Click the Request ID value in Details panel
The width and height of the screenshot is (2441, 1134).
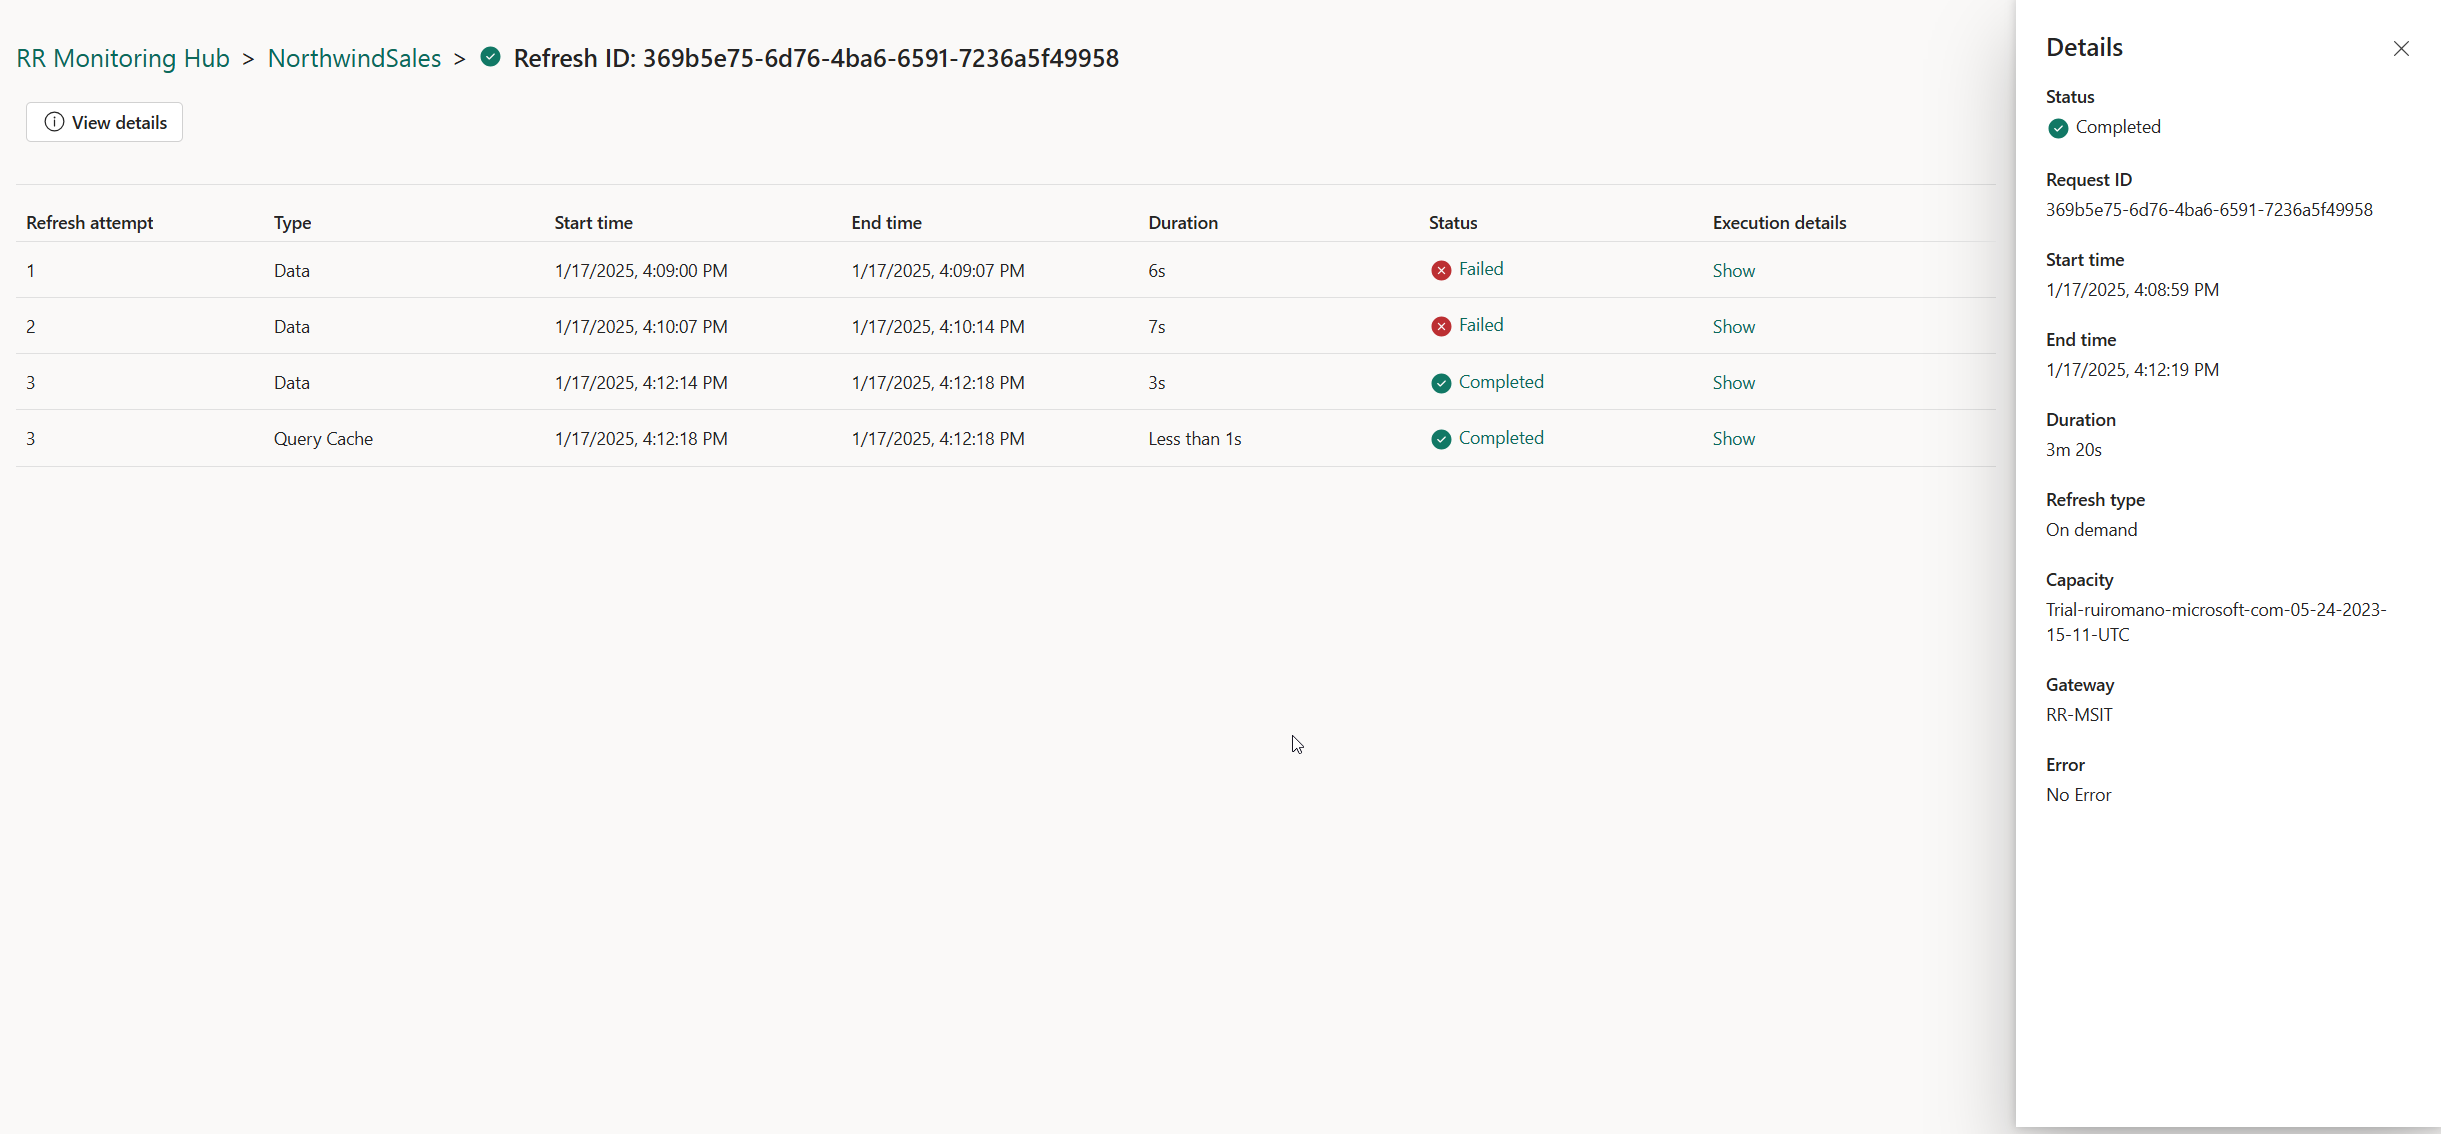coord(2209,210)
